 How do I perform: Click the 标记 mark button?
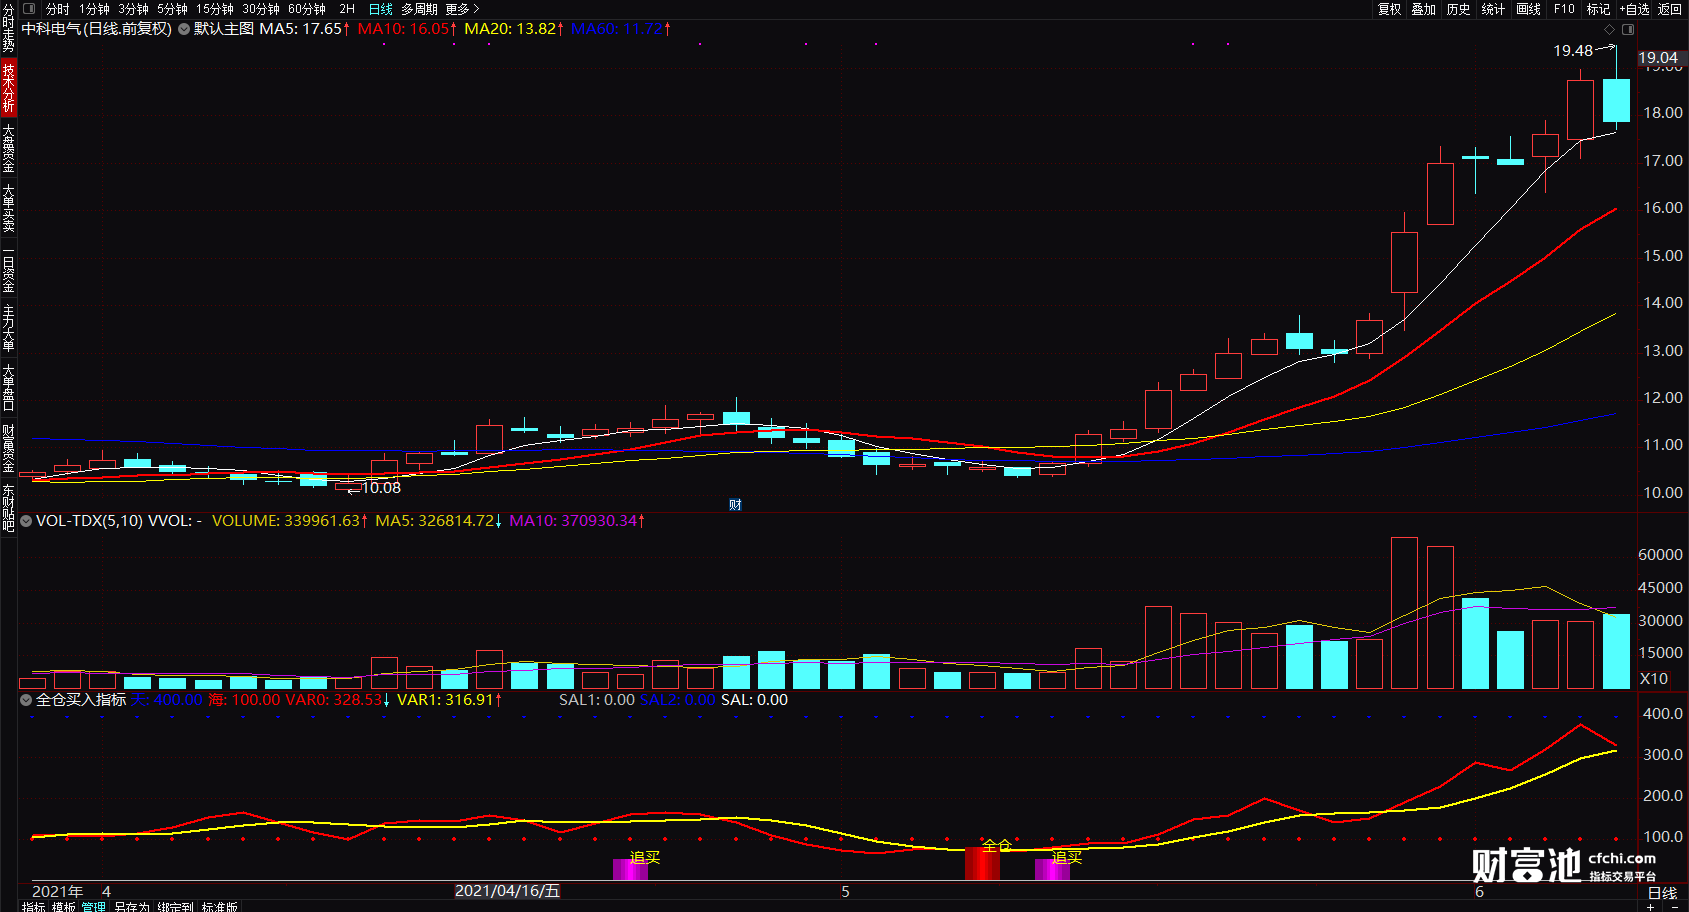1598,9
